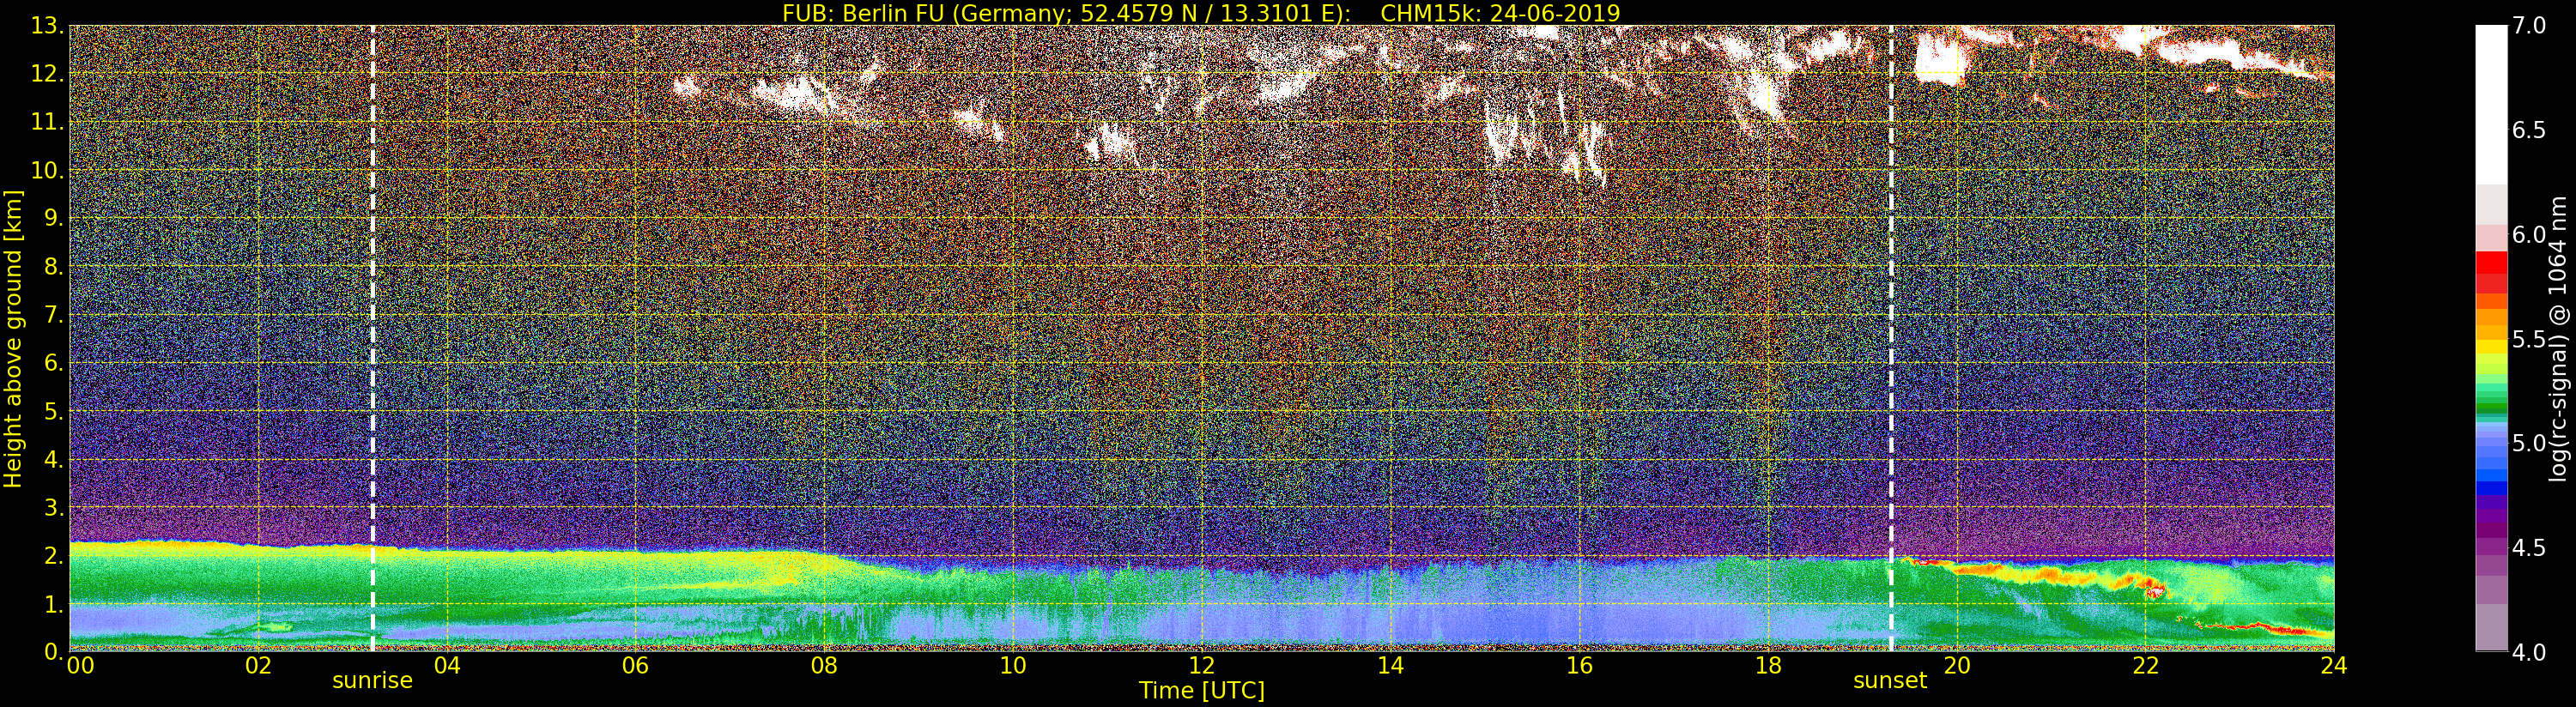Click the '5.' height axis tick label
The image size is (2576, 707).
(53, 411)
